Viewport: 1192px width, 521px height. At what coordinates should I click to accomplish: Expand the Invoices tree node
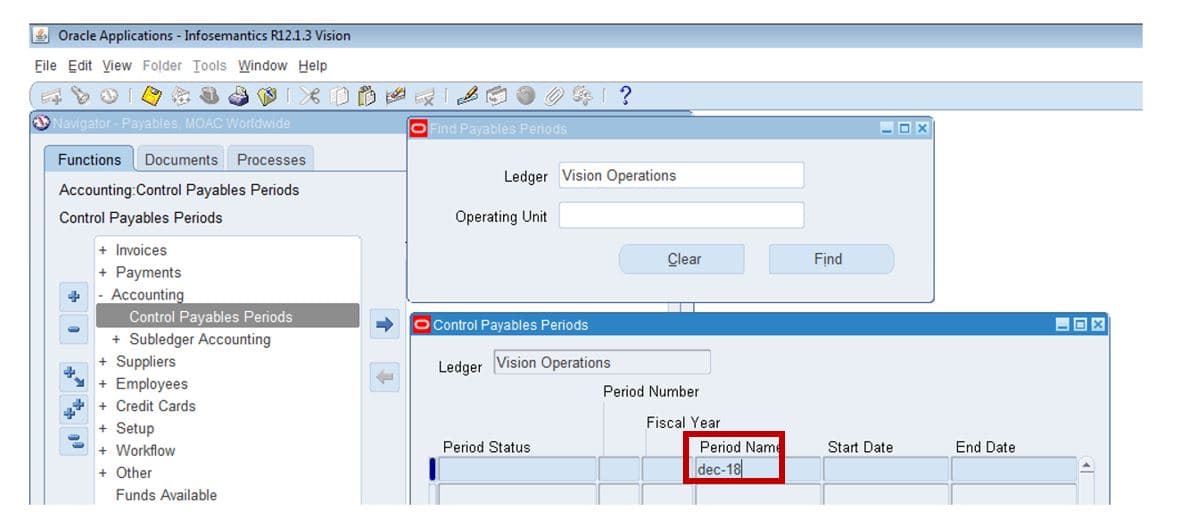point(103,250)
